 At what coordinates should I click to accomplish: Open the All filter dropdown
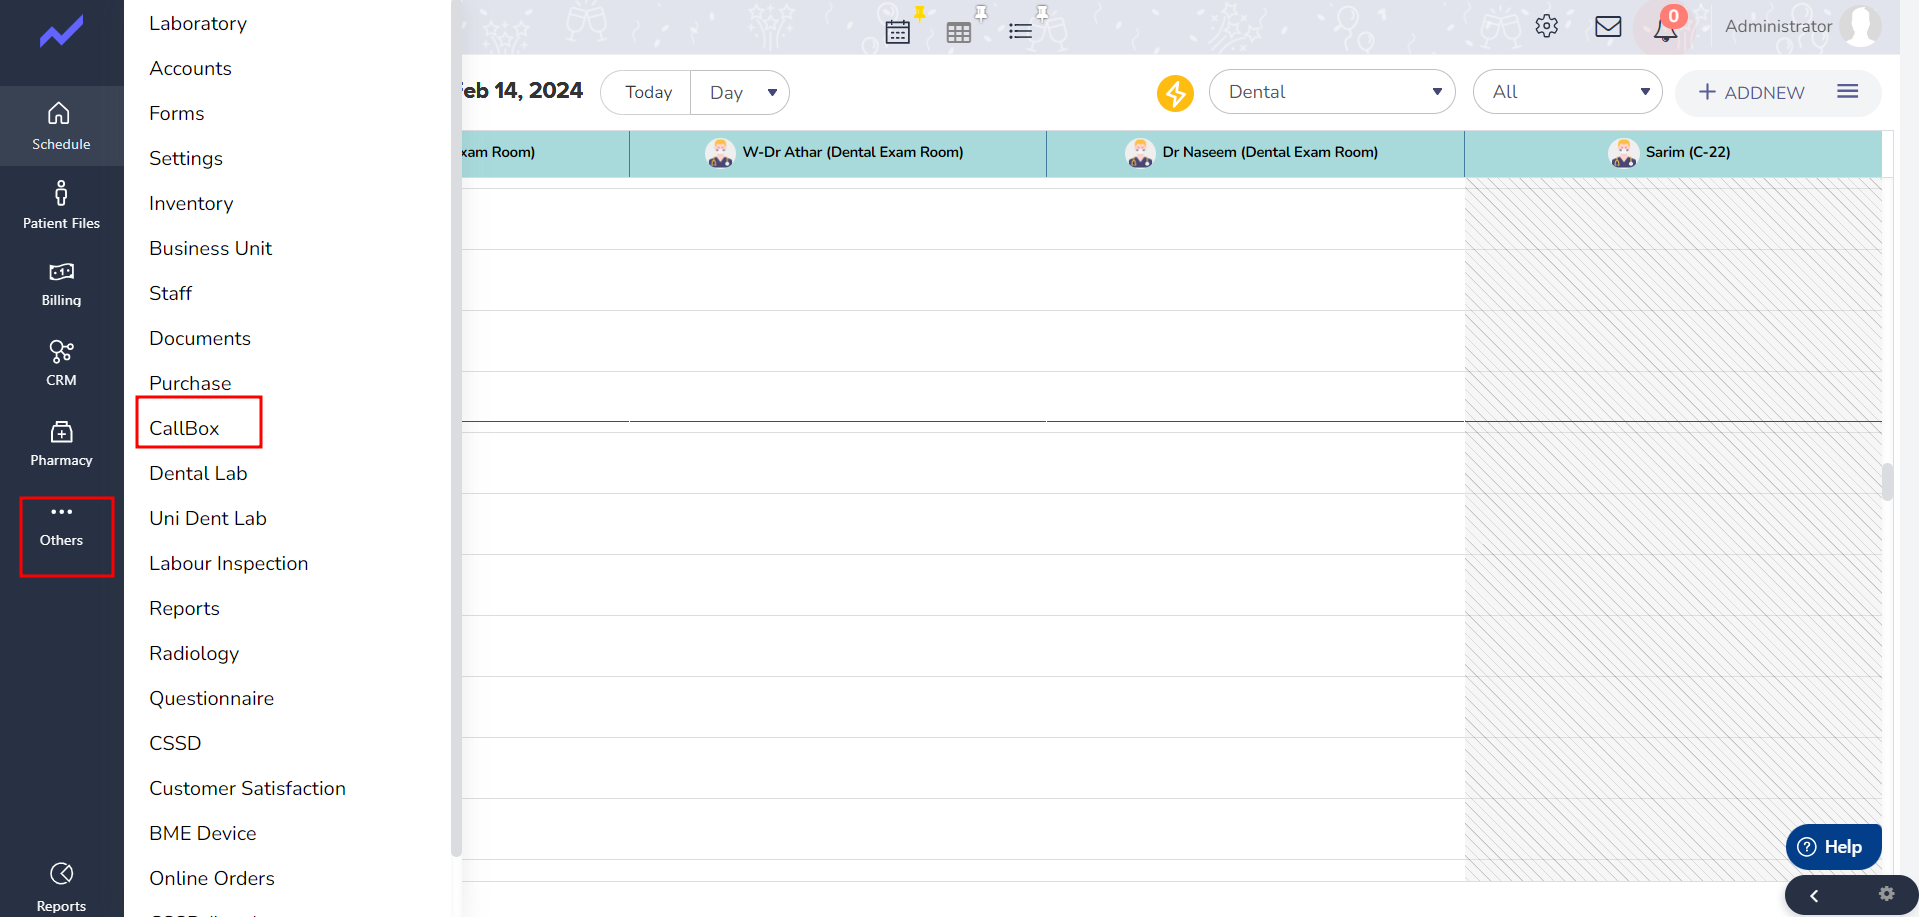pyautogui.click(x=1567, y=92)
